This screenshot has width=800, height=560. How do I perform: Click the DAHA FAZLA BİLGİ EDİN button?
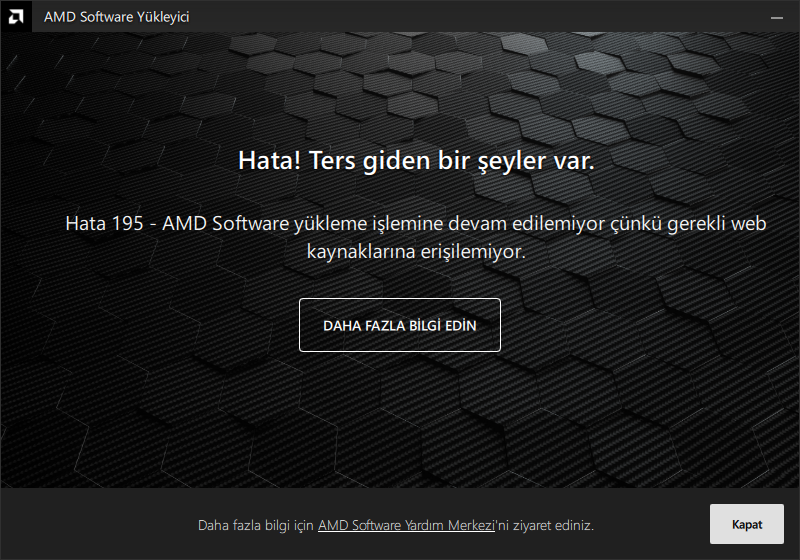coord(399,325)
